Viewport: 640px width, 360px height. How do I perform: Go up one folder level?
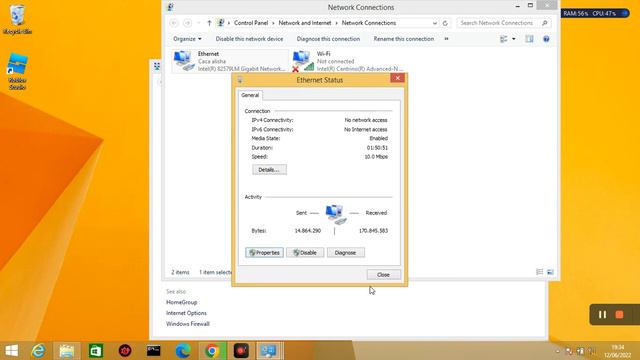pyautogui.click(x=209, y=23)
